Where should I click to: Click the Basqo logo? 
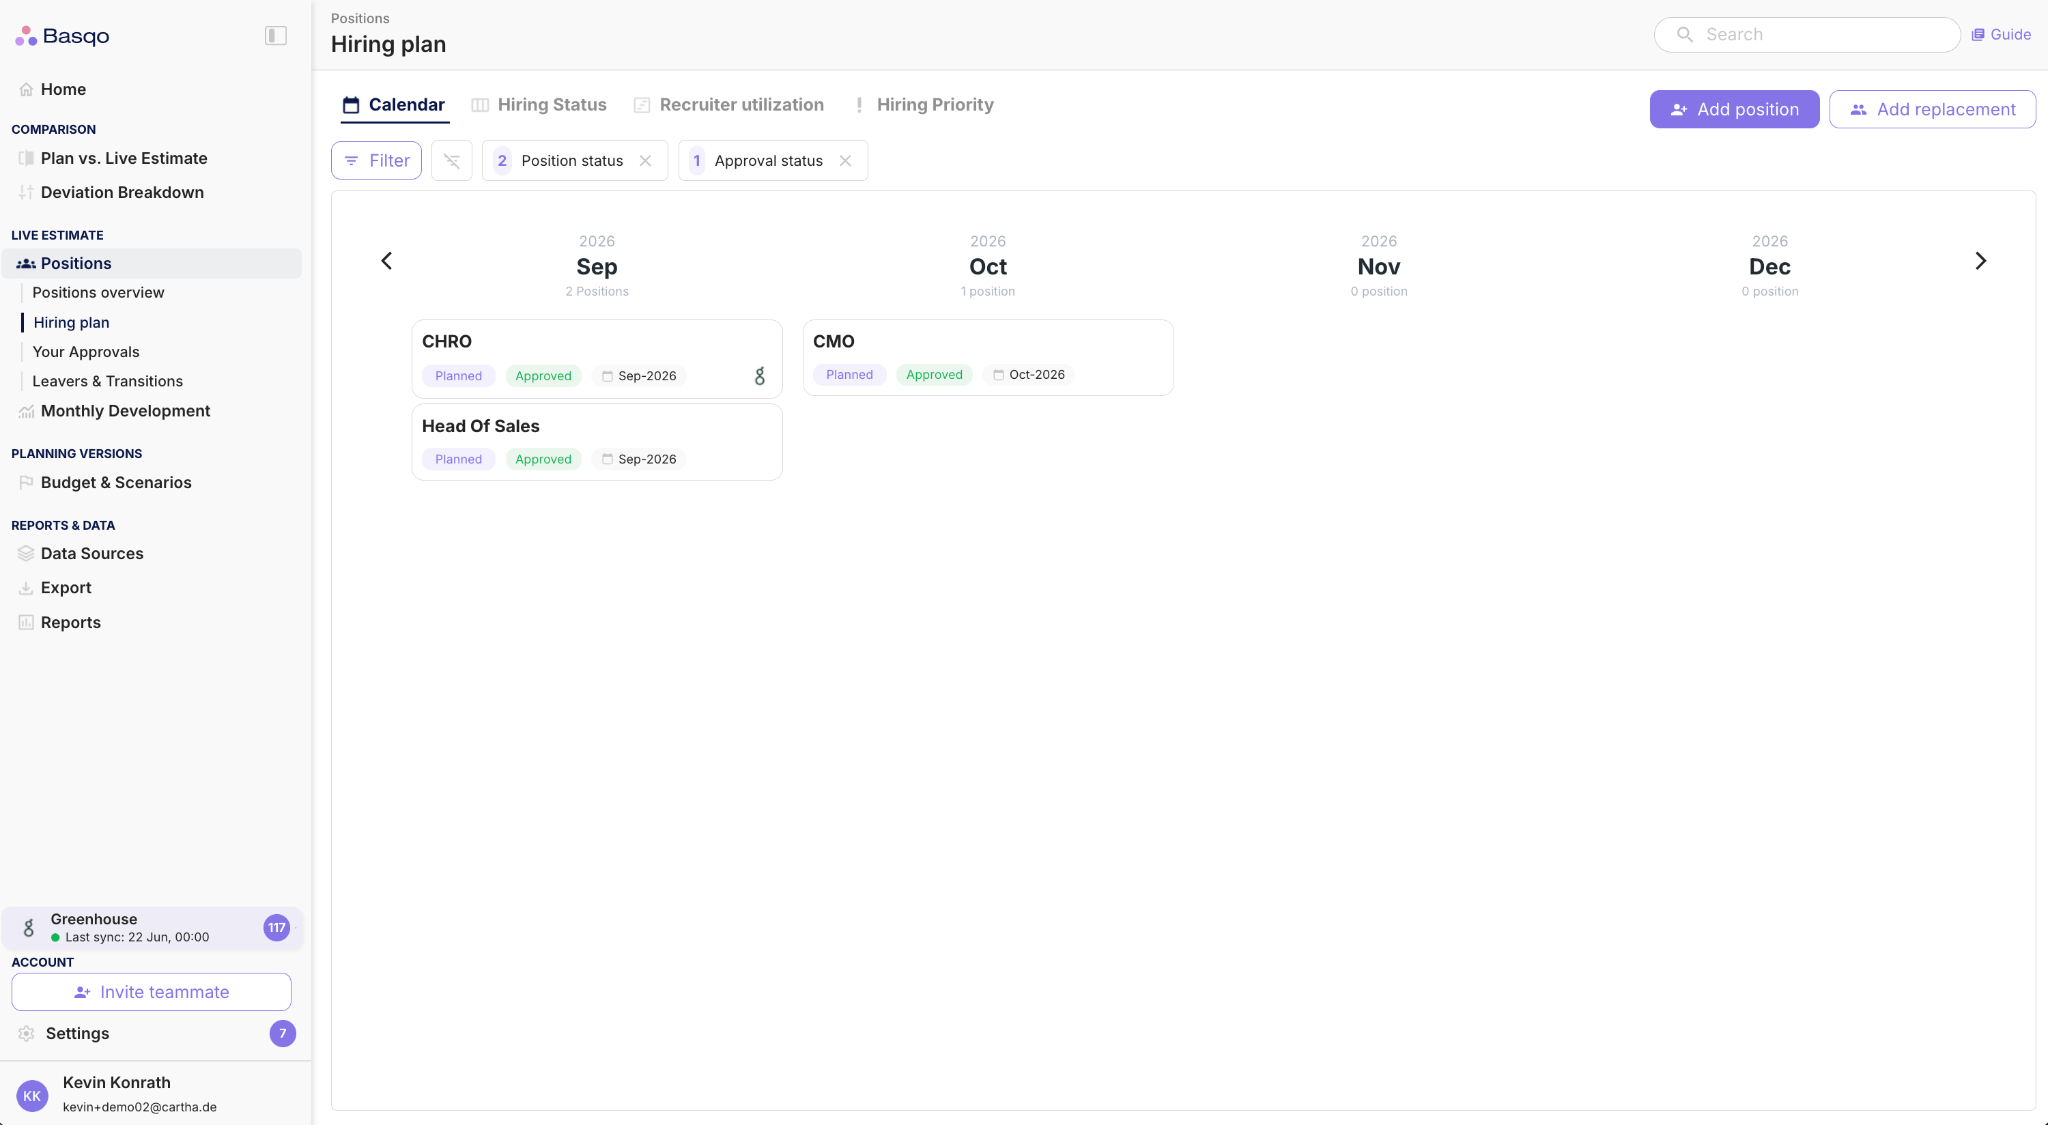click(62, 36)
